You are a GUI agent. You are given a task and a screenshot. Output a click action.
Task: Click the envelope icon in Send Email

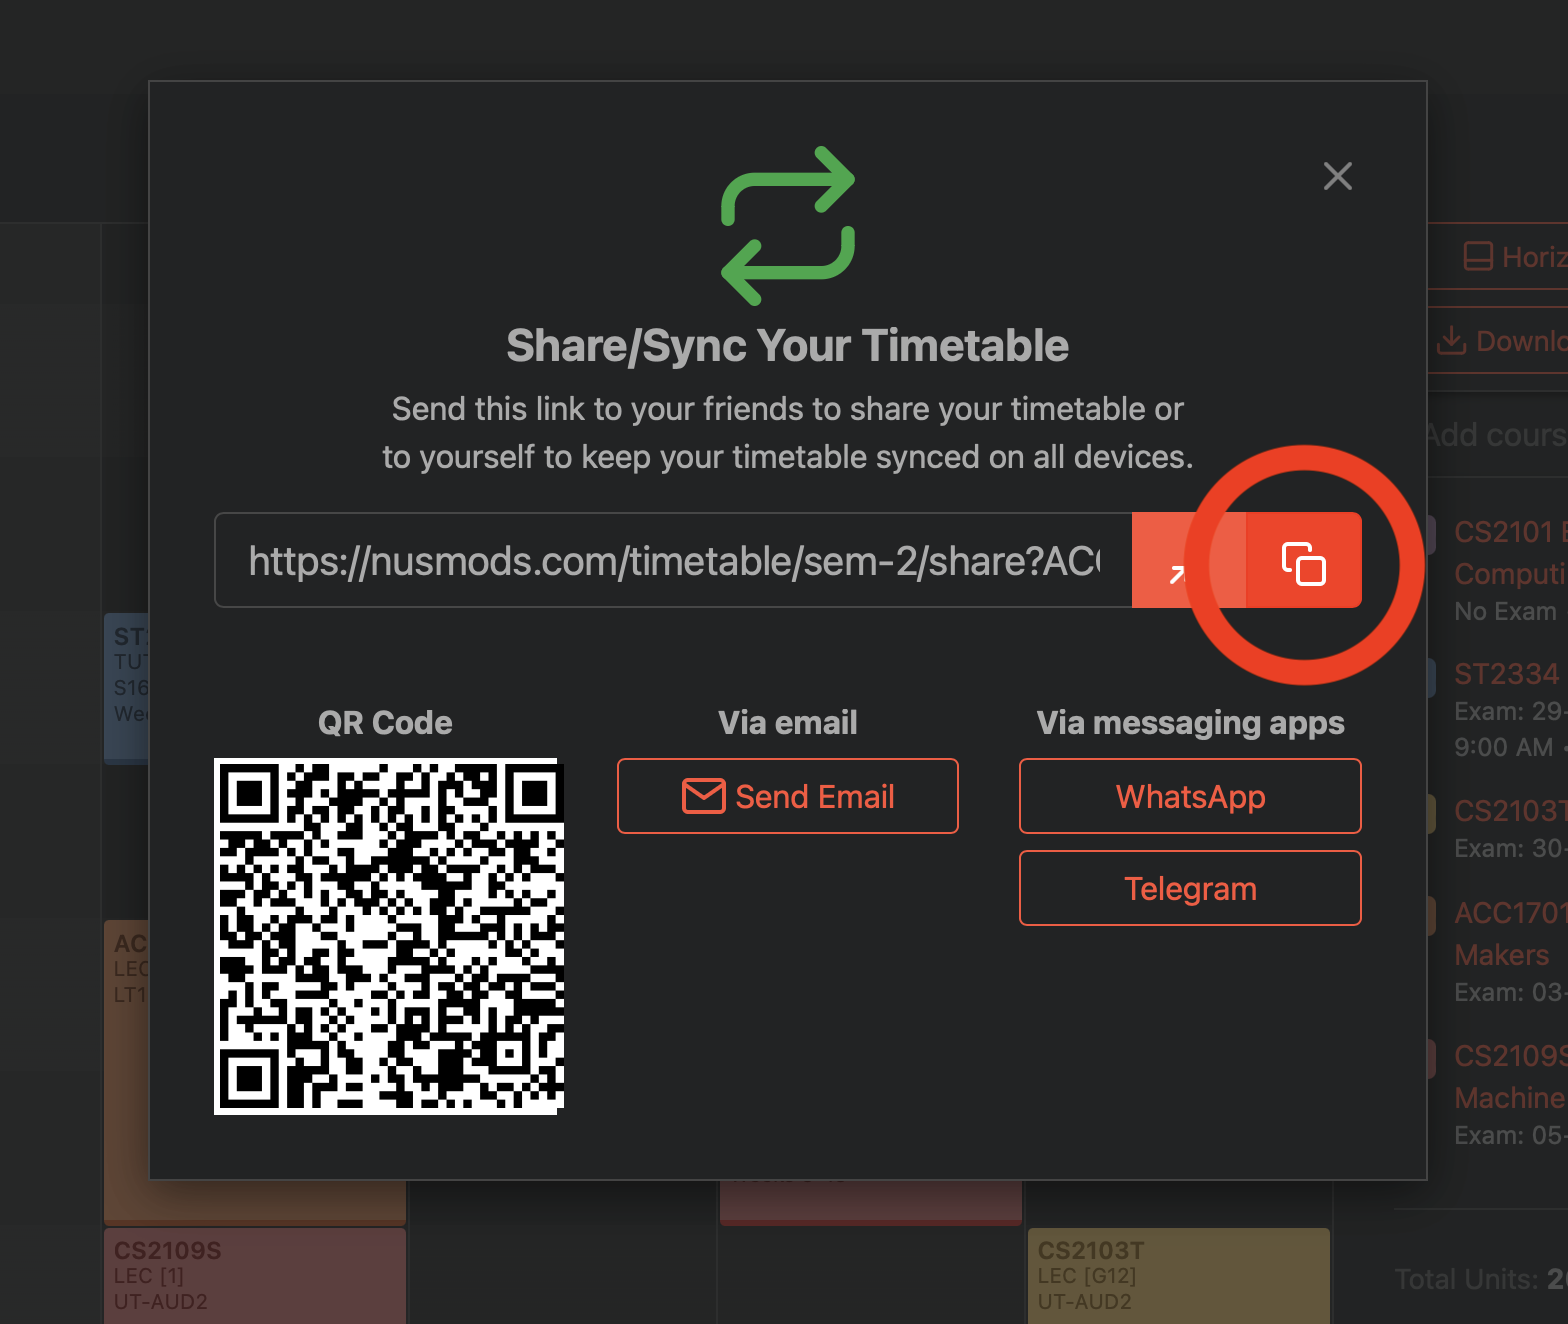tap(704, 796)
